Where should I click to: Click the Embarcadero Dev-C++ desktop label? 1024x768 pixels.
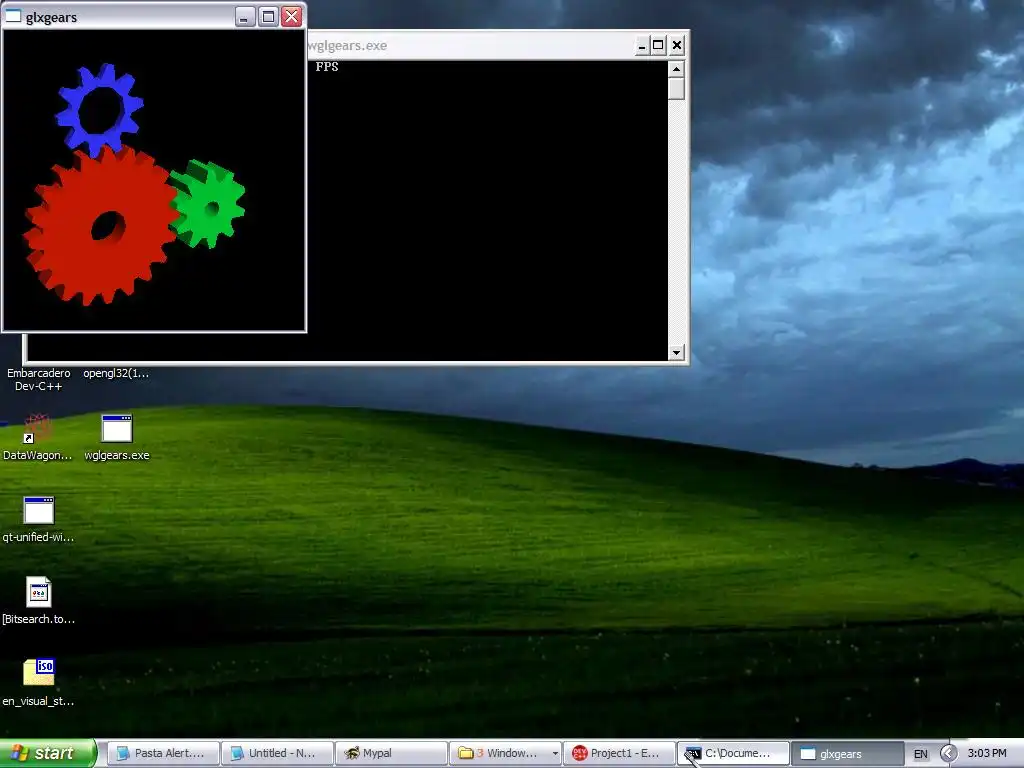point(39,379)
